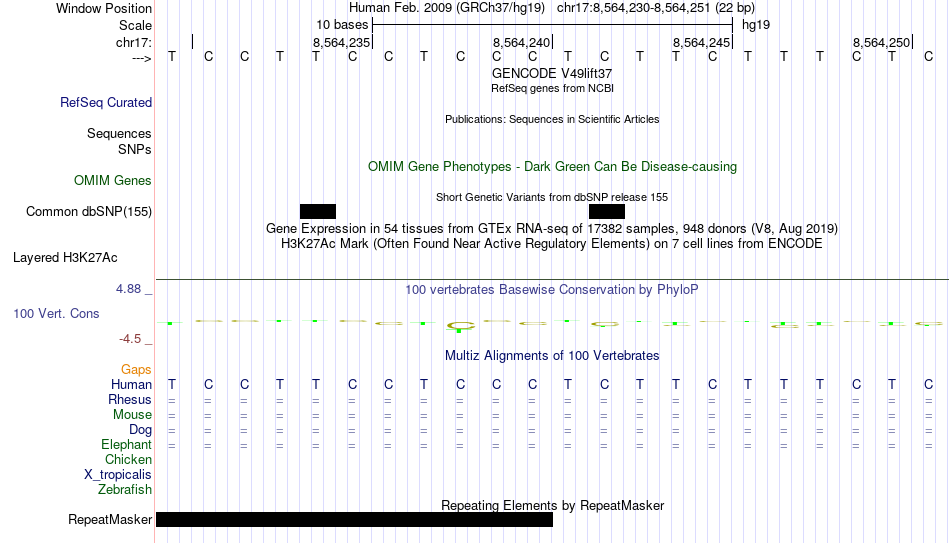Click the OMIM Gene Phenotypes track title

(553, 167)
